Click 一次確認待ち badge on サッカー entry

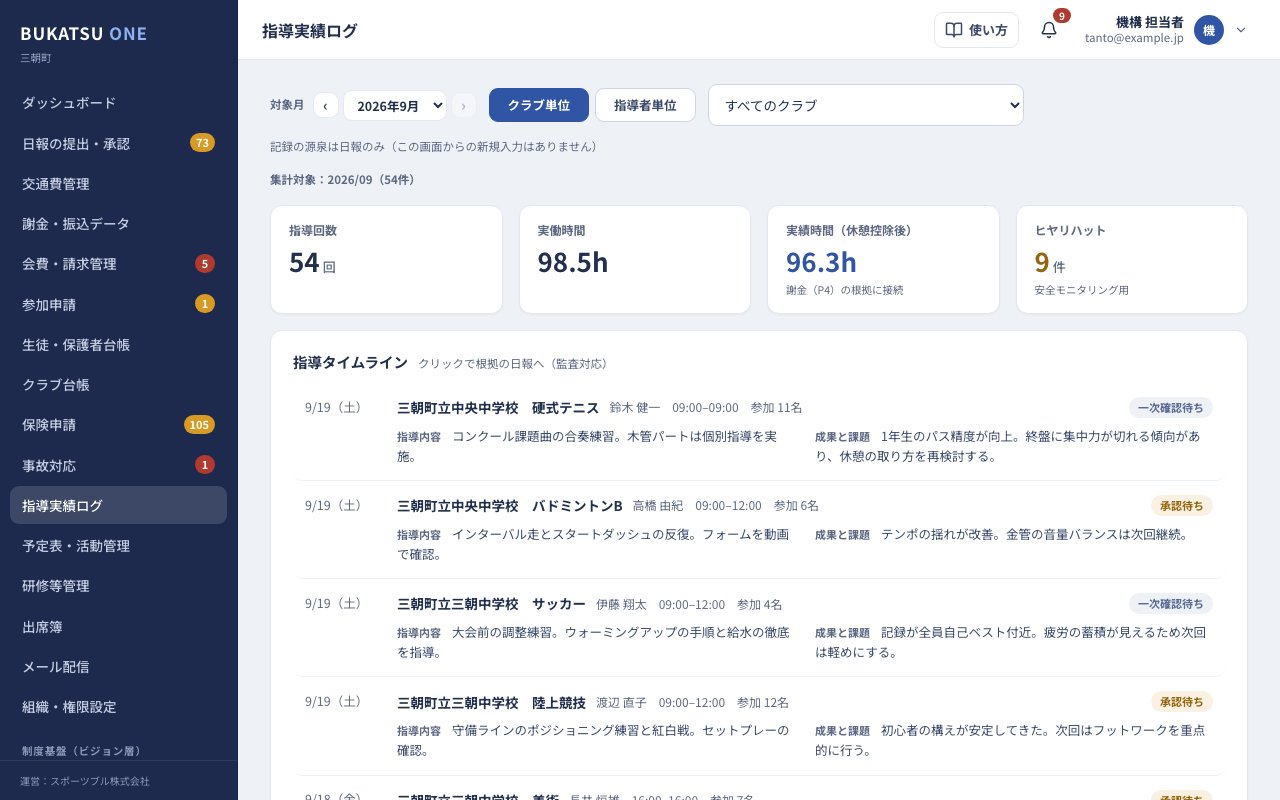click(x=1171, y=604)
